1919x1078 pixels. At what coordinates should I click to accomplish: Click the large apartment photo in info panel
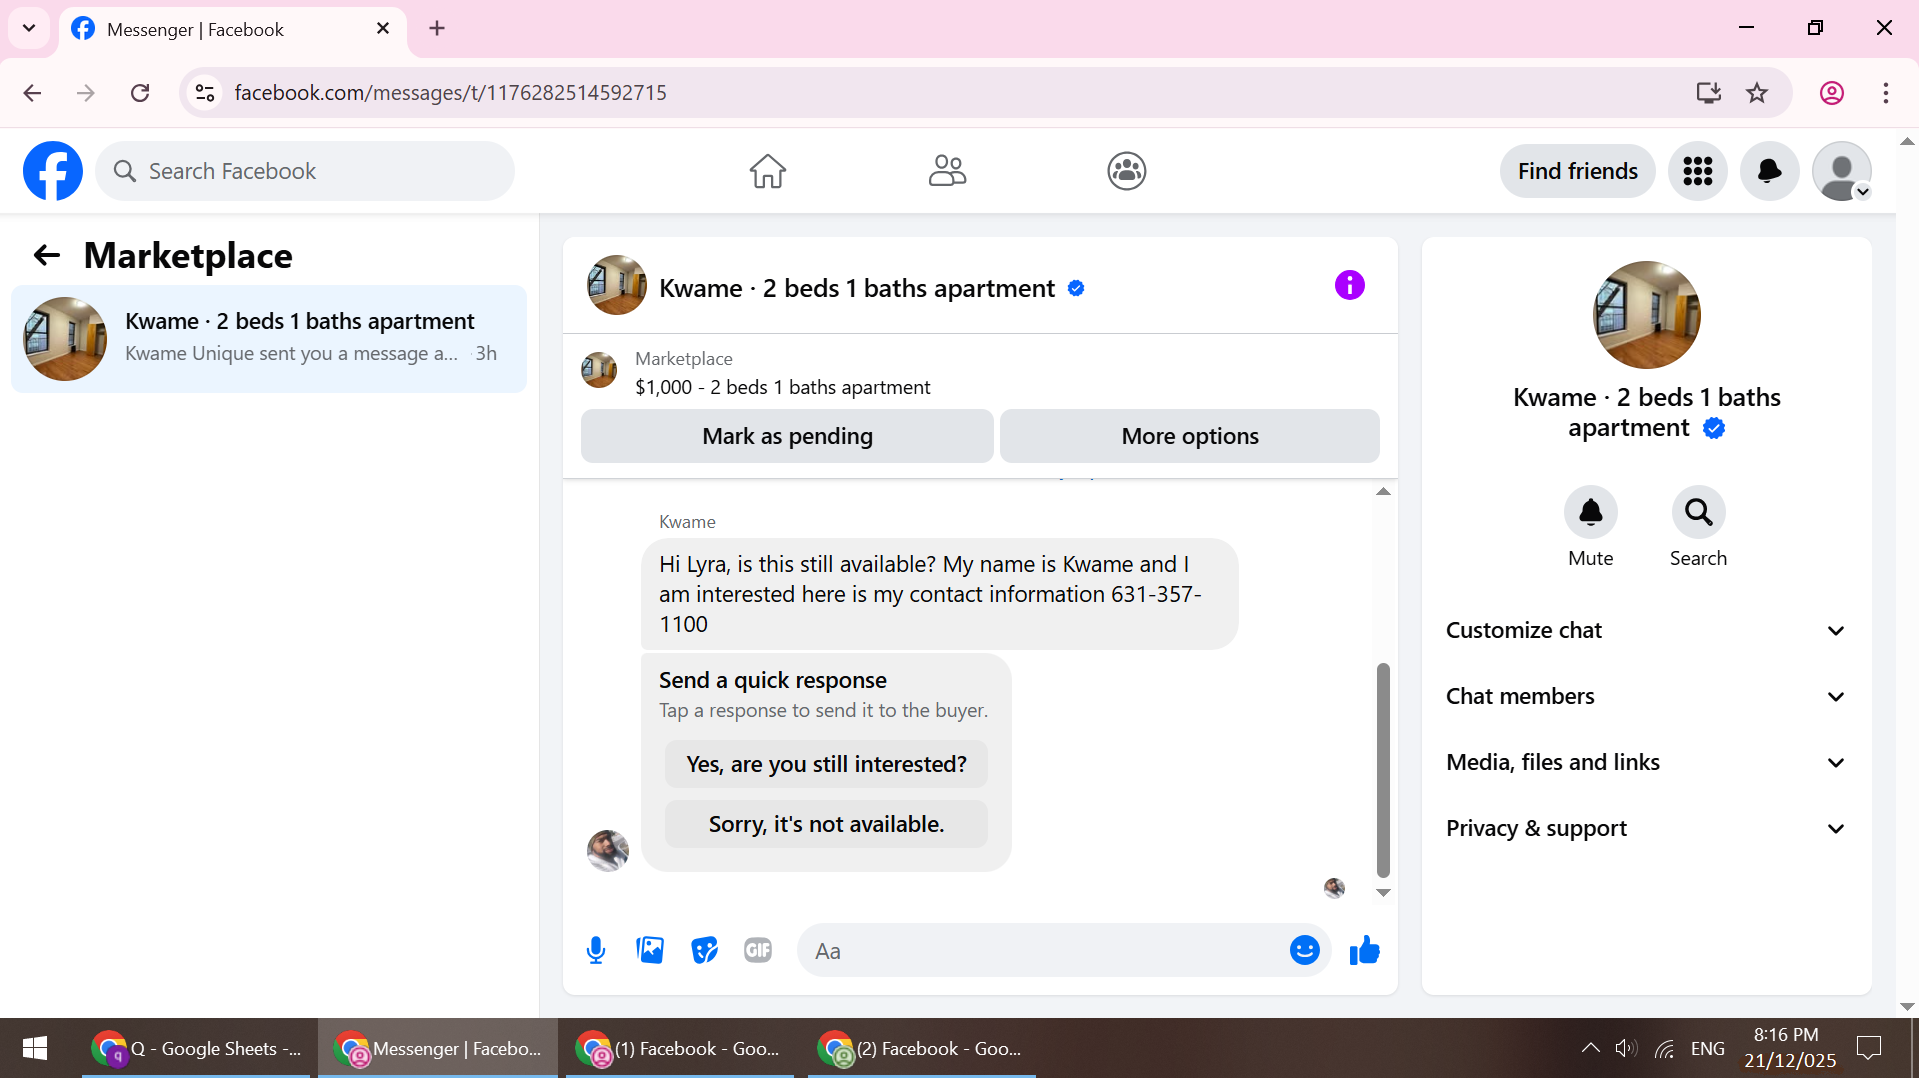1646,315
